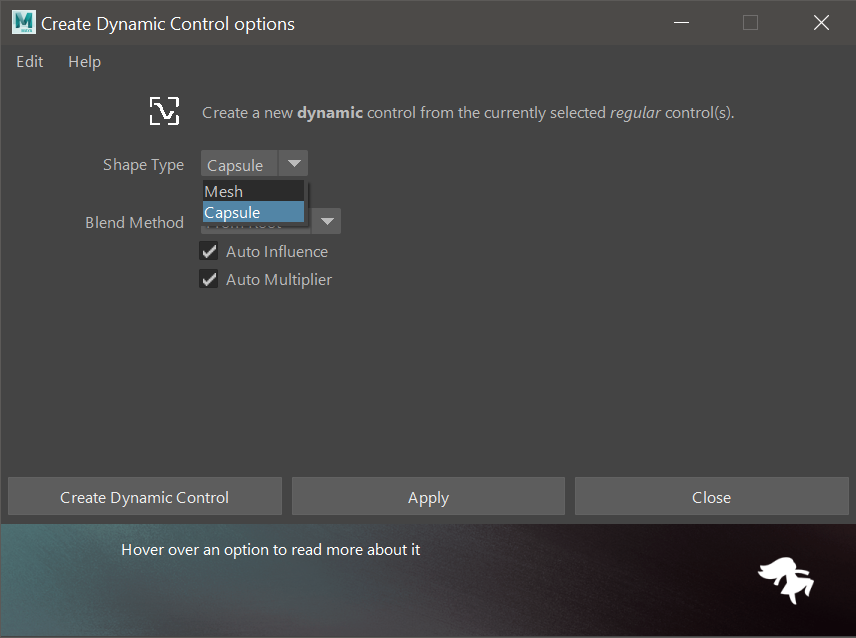The height and width of the screenshot is (638, 856).
Task: Click the Apply button
Action: point(428,497)
